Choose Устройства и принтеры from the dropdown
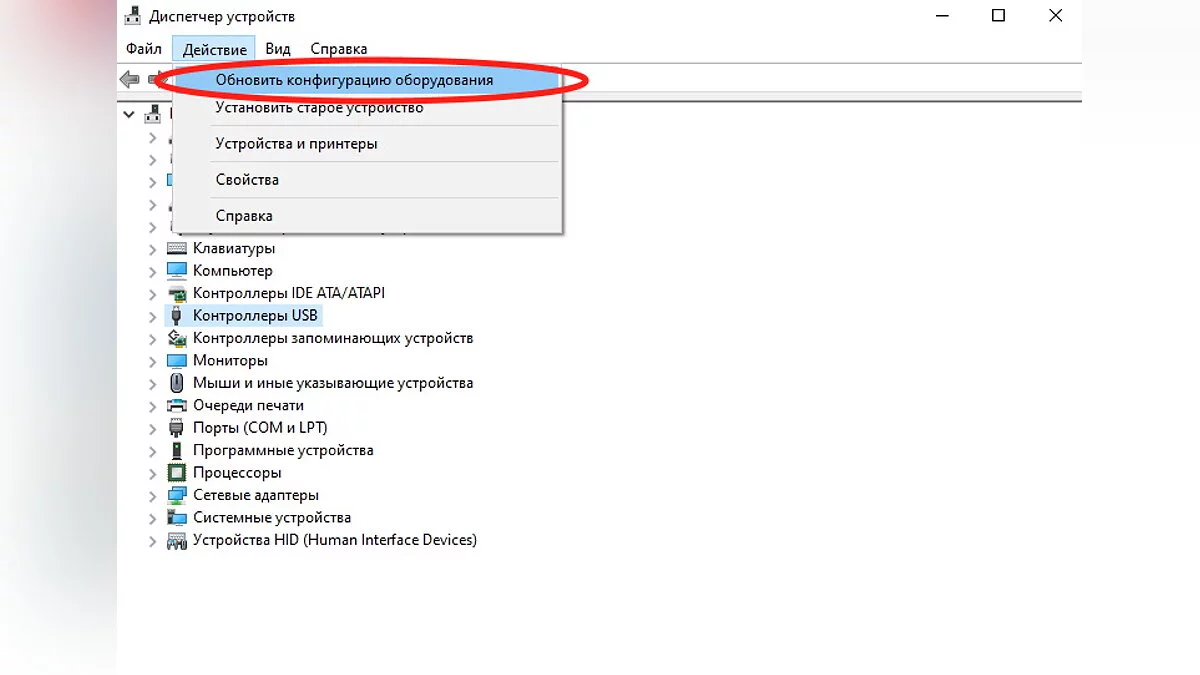This screenshot has width=1200, height=675. pos(368,143)
